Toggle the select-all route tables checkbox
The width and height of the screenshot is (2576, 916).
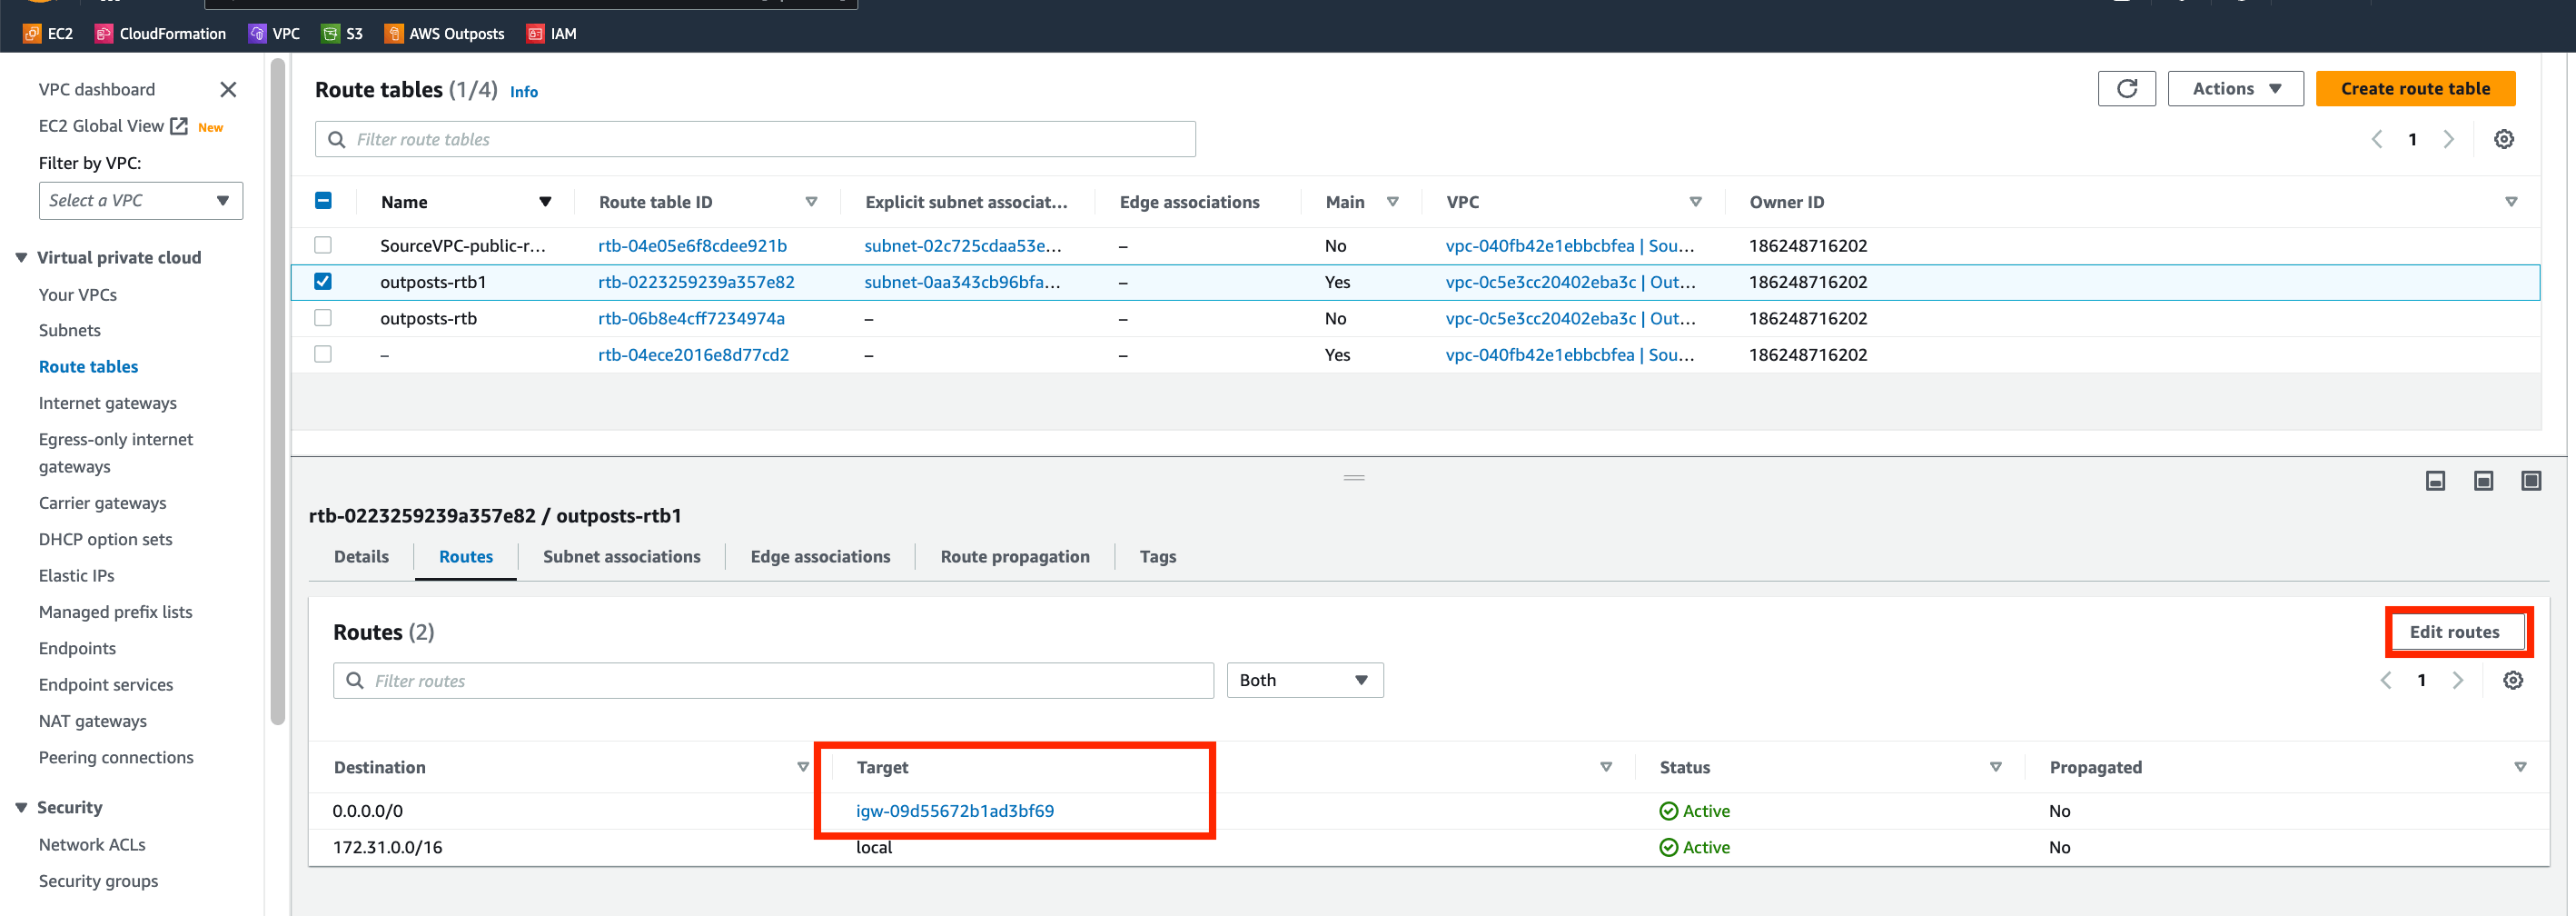click(x=323, y=200)
